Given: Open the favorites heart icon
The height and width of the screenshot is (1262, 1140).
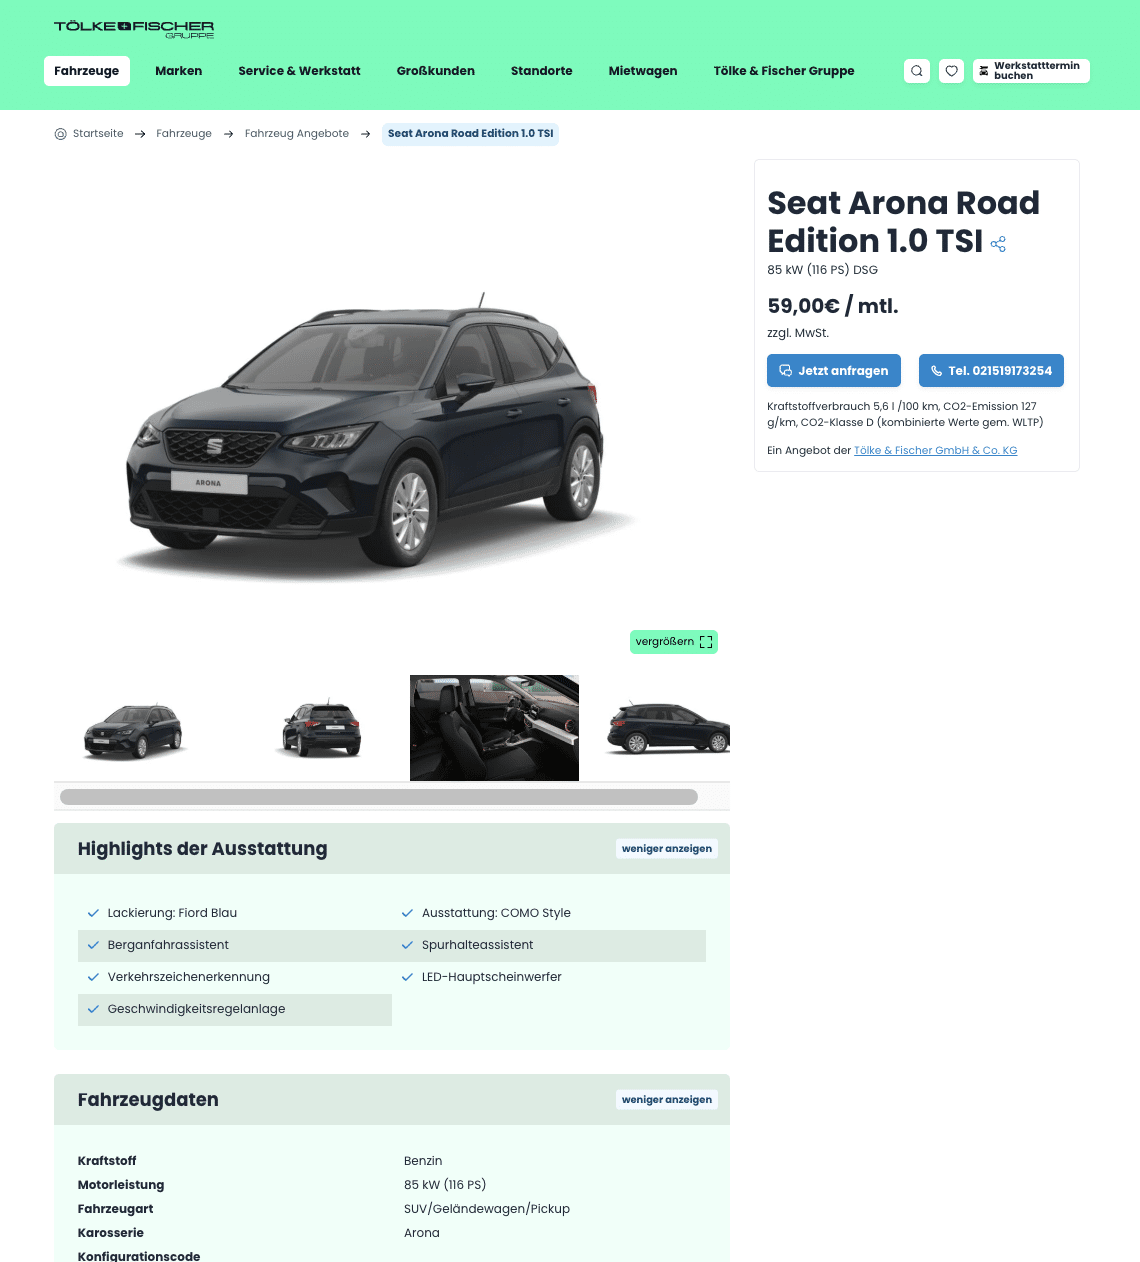Looking at the screenshot, I should [952, 71].
